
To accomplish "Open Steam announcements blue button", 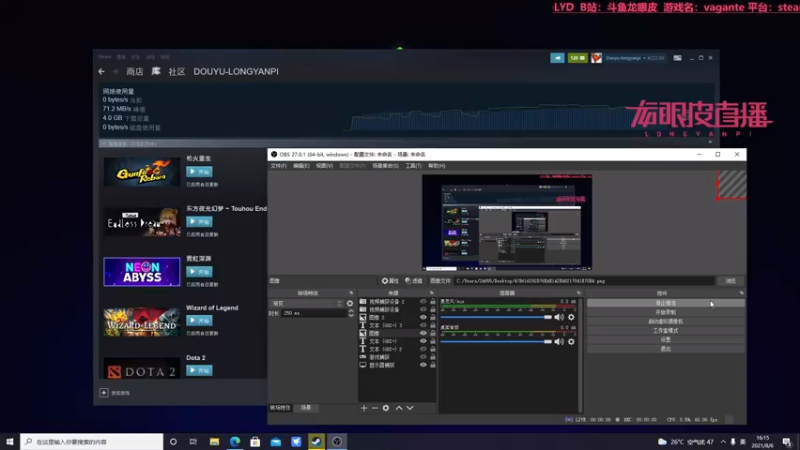I will [x=557, y=58].
